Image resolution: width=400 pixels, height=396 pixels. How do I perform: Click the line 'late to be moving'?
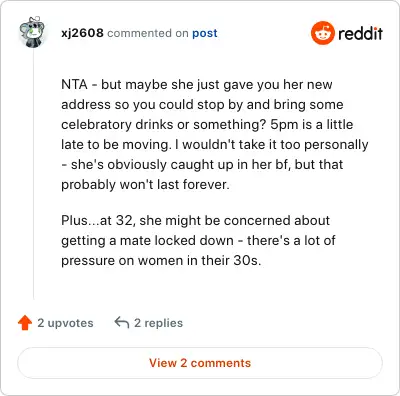(x=215, y=144)
